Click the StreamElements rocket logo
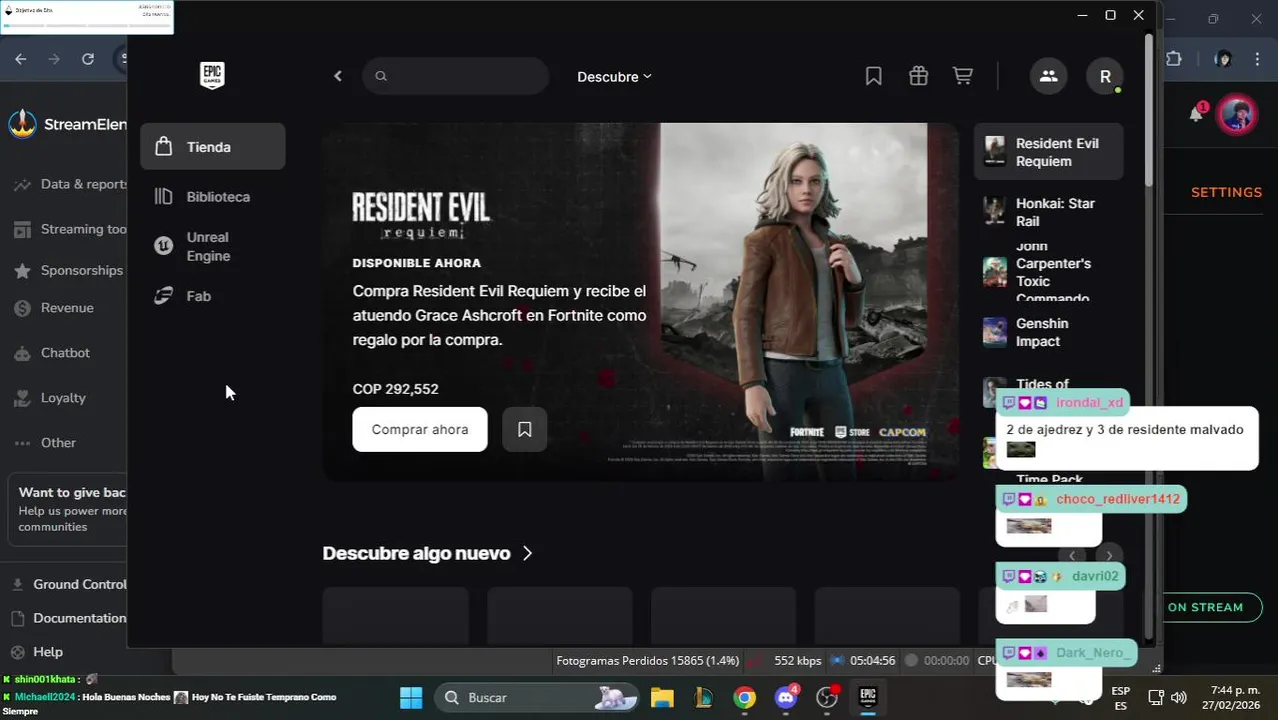The width and height of the screenshot is (1278, 720). tap(22, 125)
